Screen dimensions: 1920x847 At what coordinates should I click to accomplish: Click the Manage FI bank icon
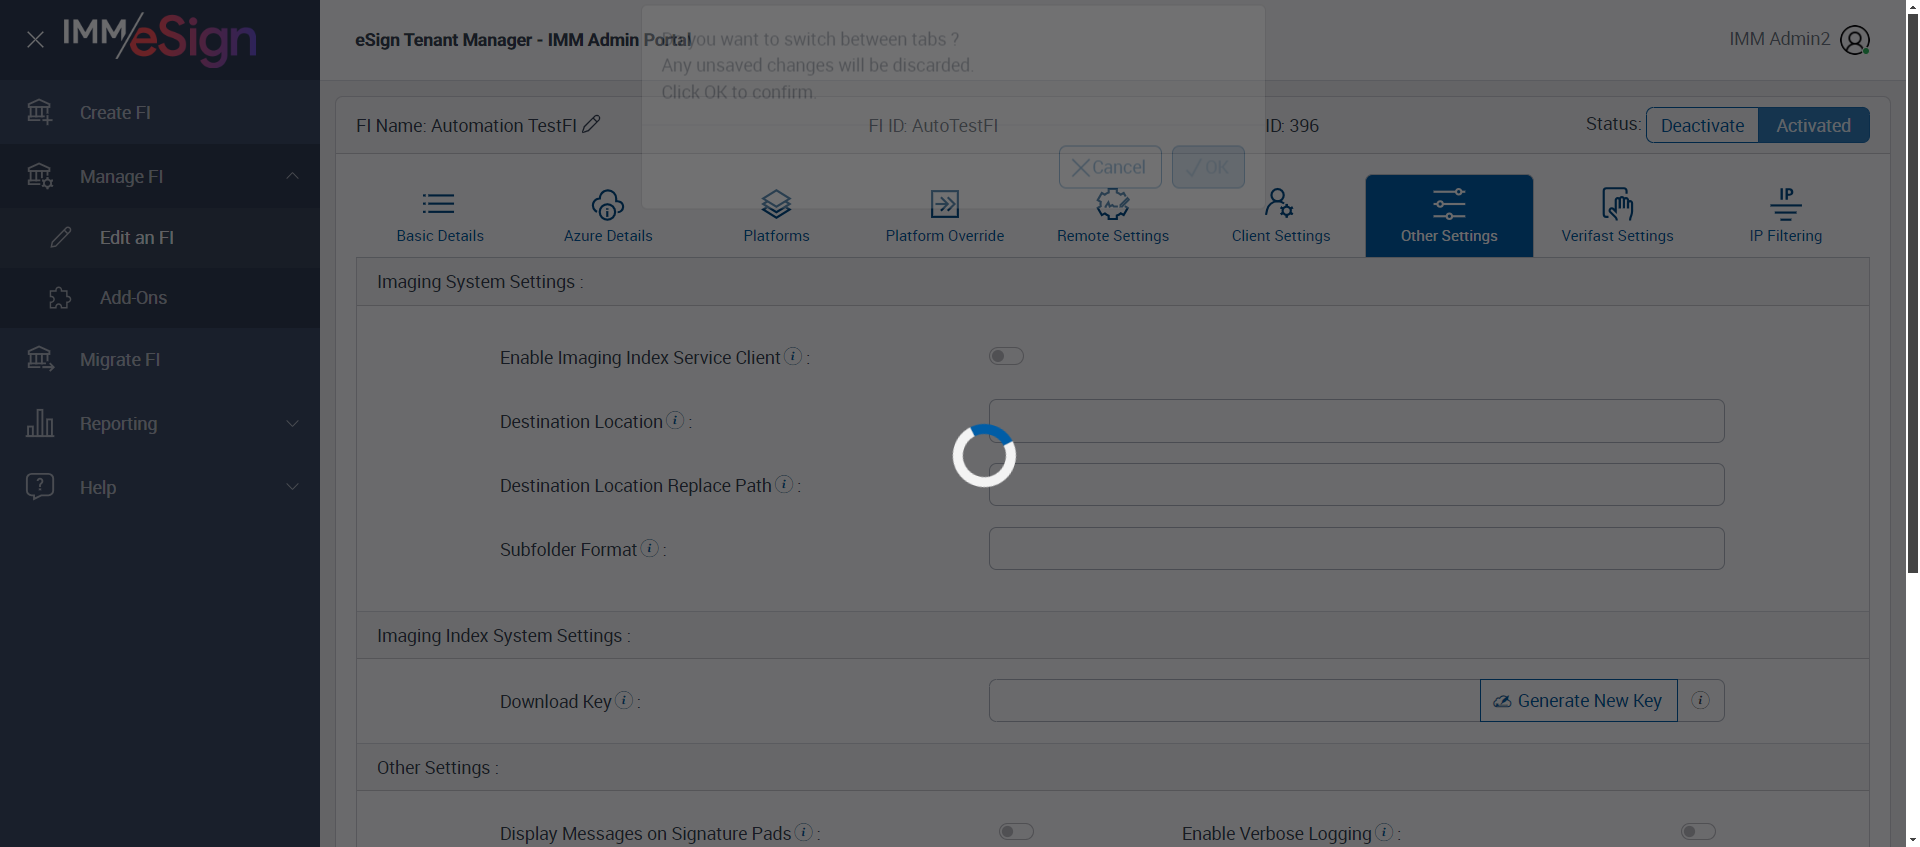pos(40,176)
